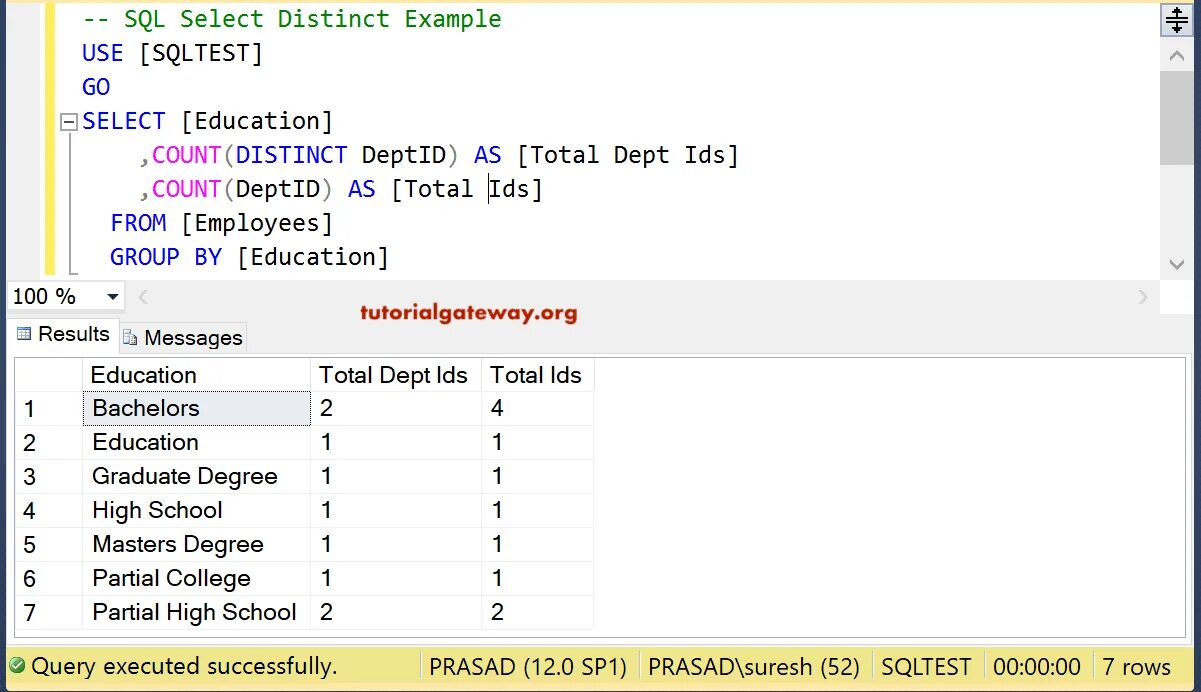The width and height of the screenshot is (1201, 692).
Task: Click the grid select-all corner cell
Action: [49, 375]
